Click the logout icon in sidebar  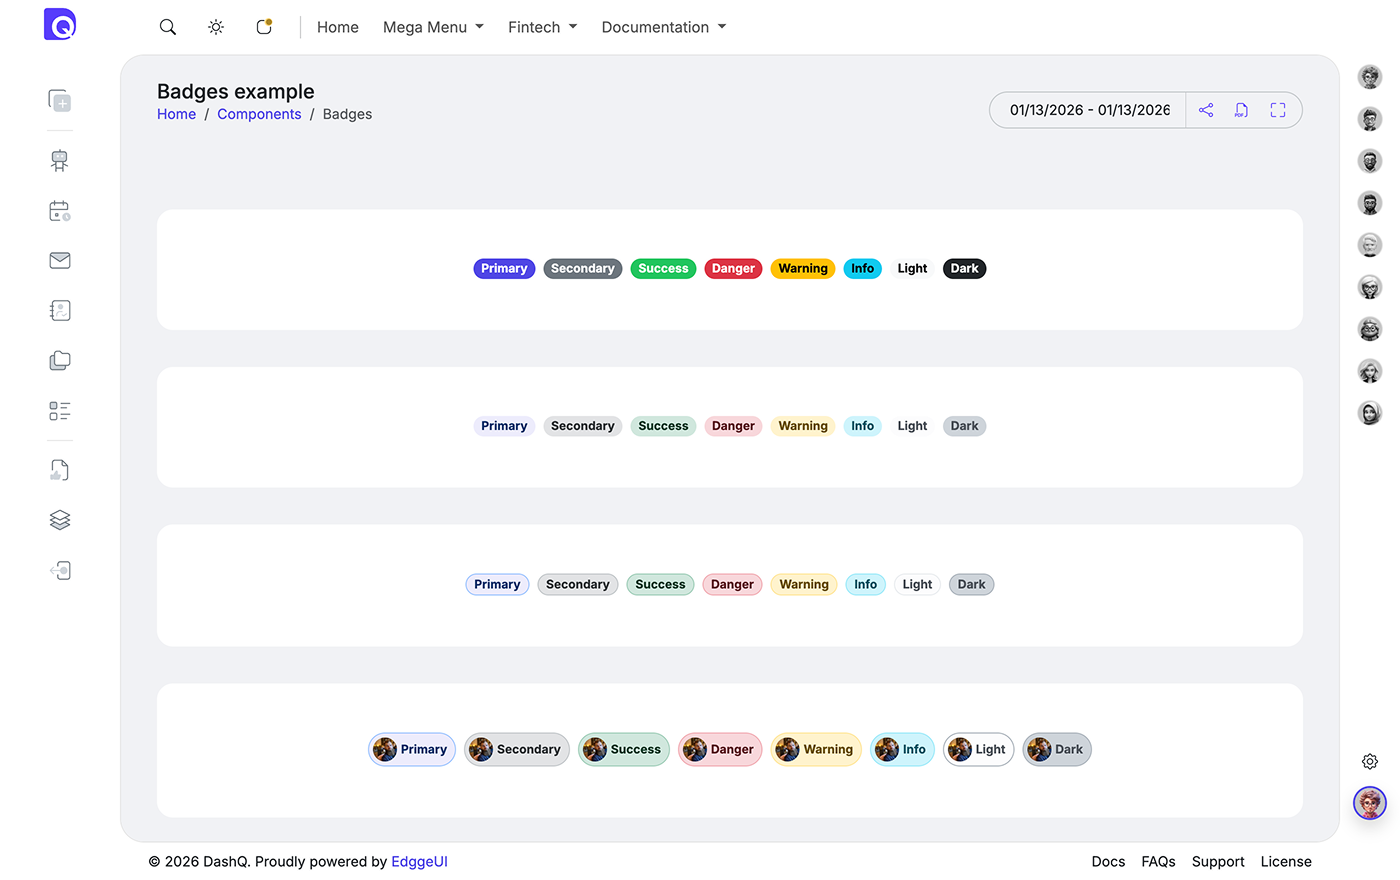pyautogui.click(x=60, y=571)
